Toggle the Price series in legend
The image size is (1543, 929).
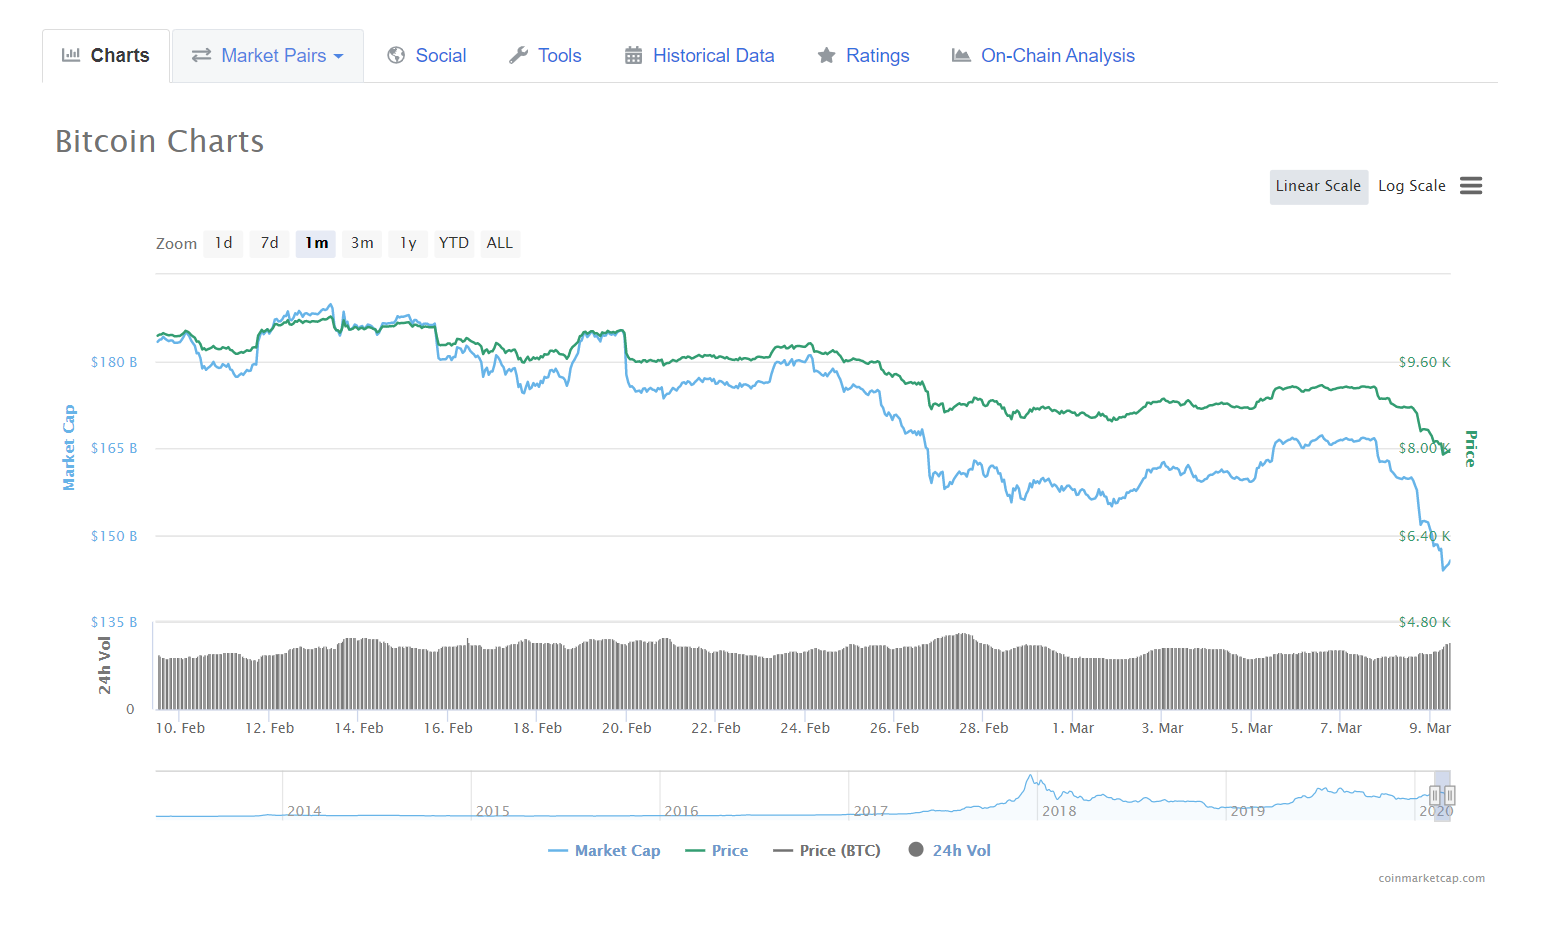[x=717, y=851]
